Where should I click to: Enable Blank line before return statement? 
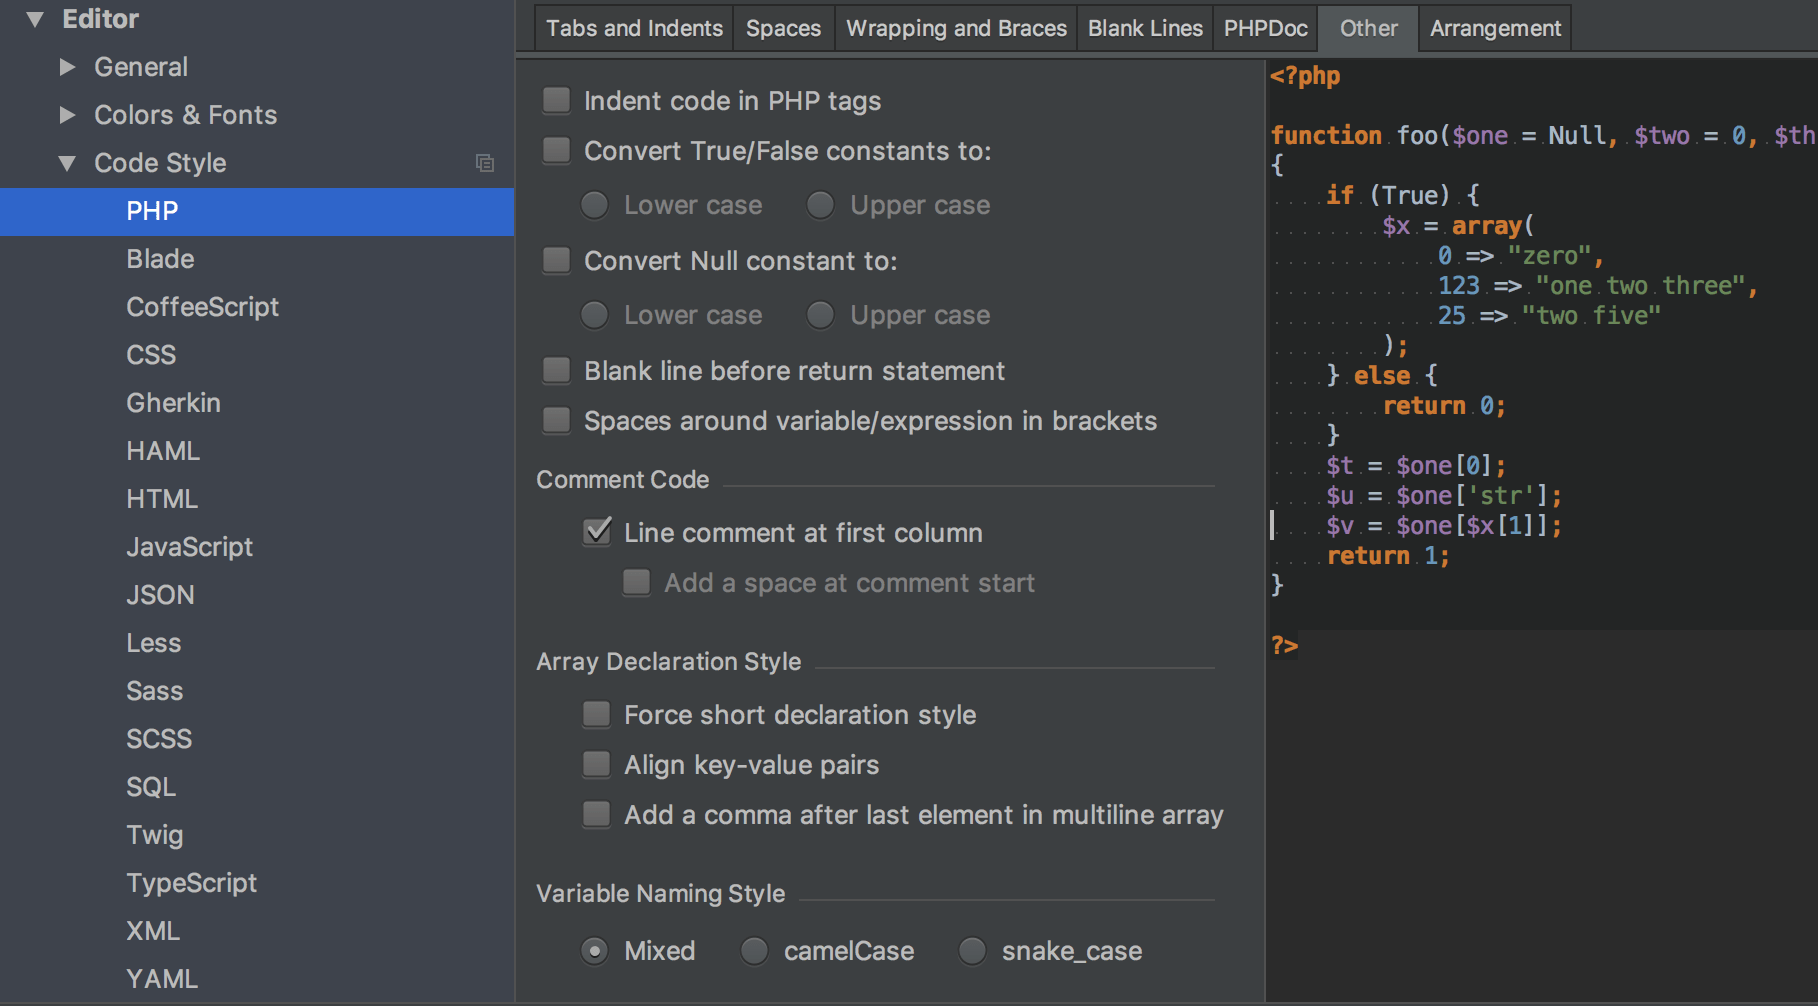tap(556, 370)
